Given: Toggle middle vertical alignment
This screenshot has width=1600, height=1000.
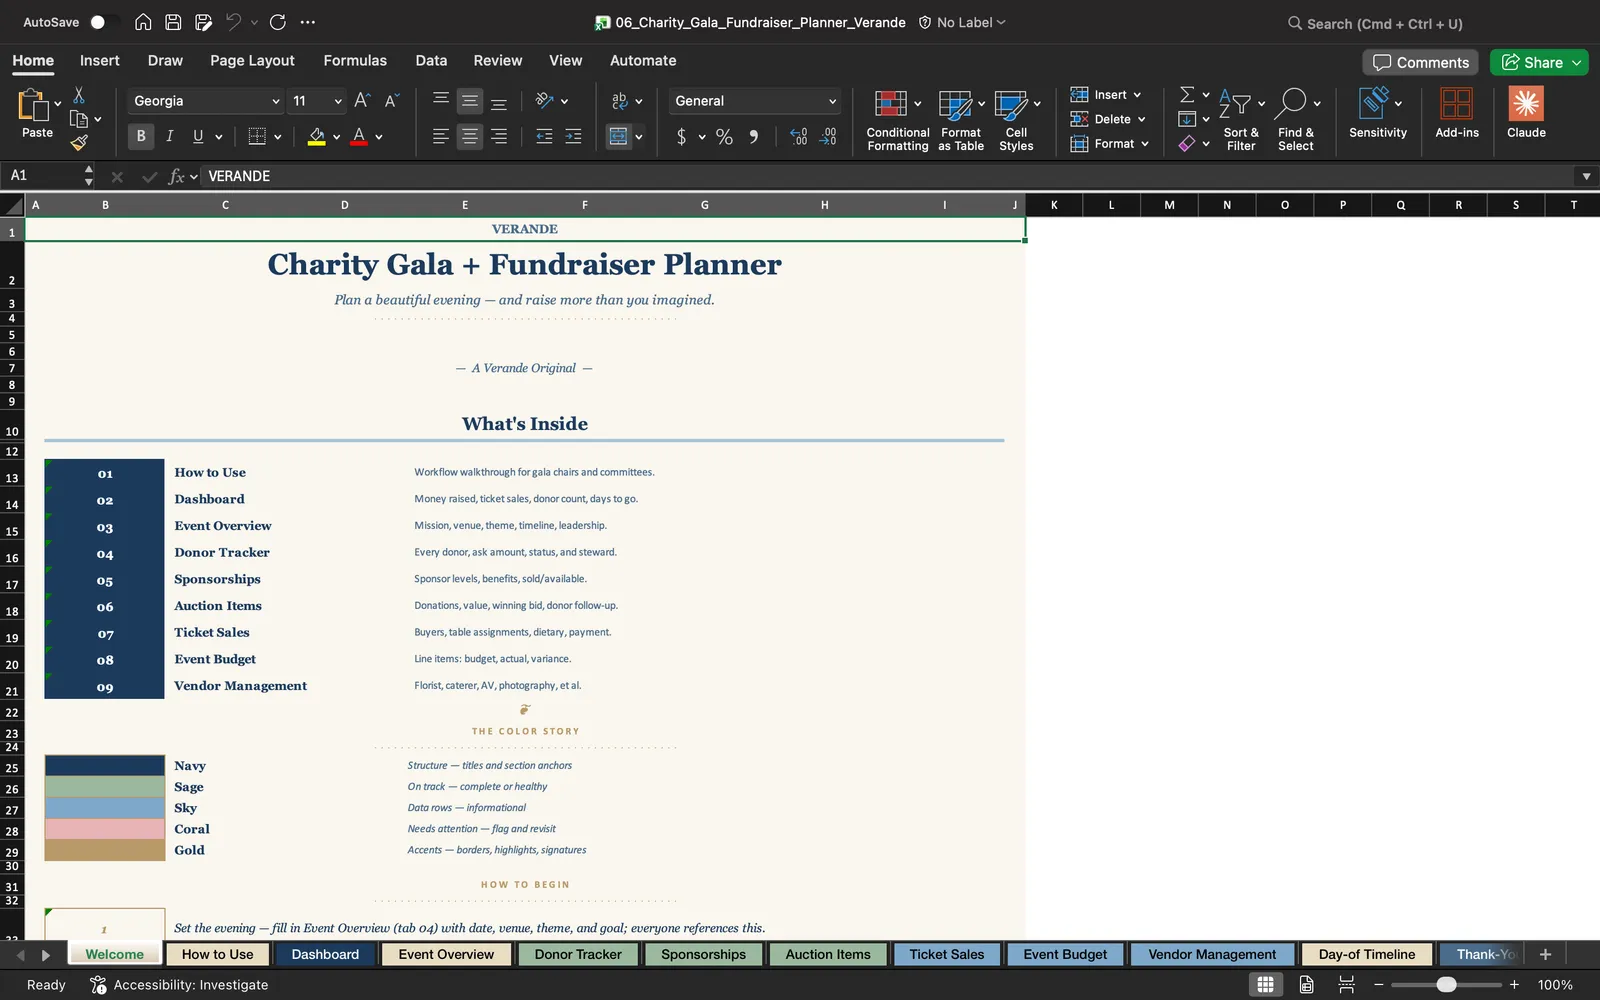Looking at the screenshot, I should 469,100.
